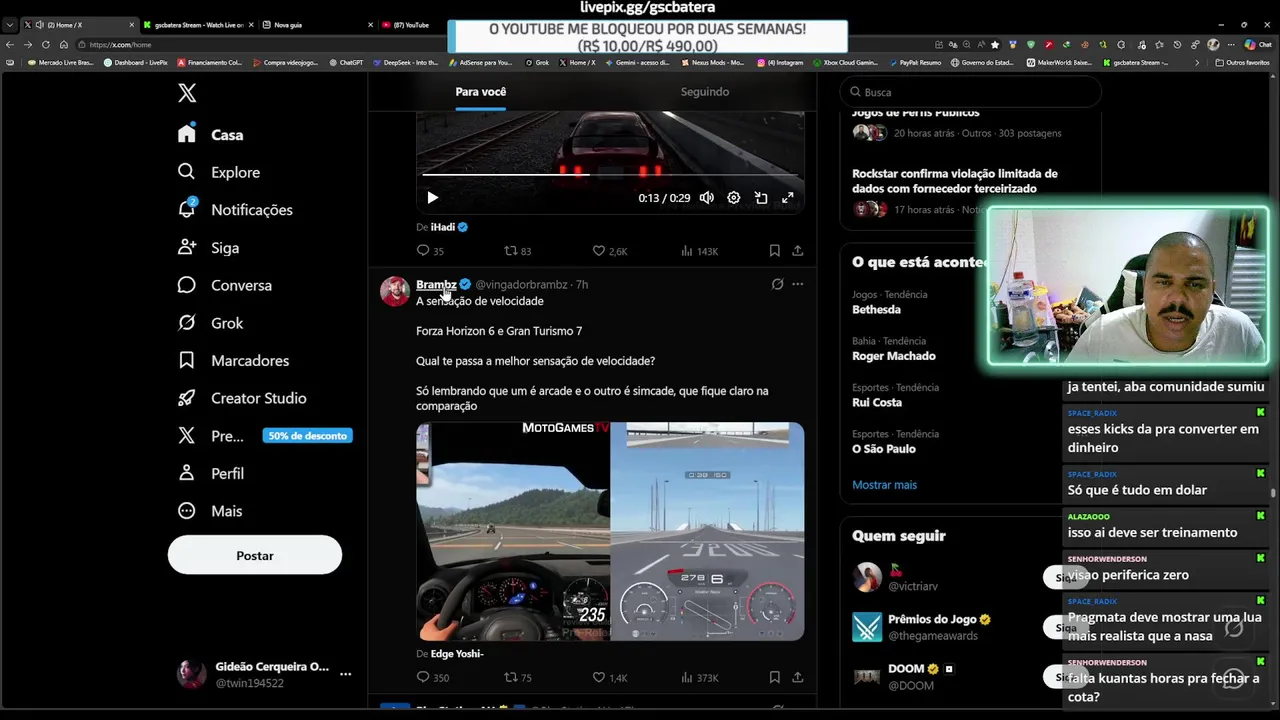Reply to Brambz post with 350 replies
The height and width of the screenshot is (720, 1280).
433,677
